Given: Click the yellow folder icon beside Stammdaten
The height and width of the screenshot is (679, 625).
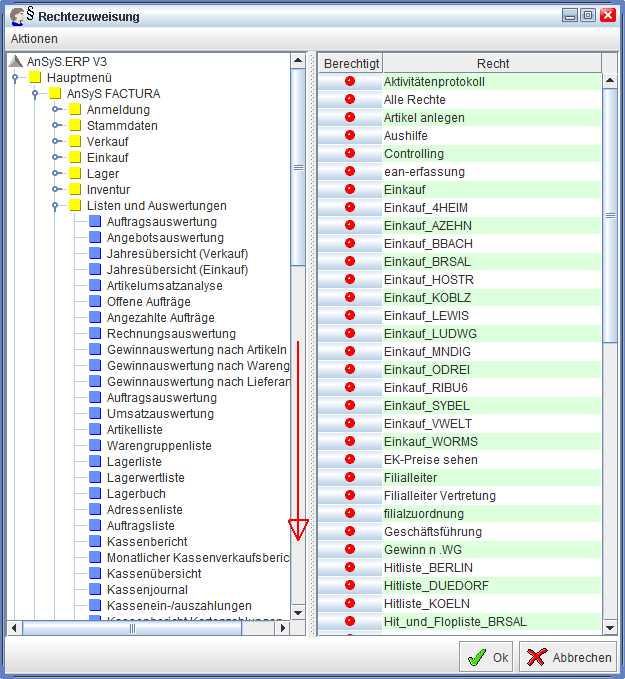Looking at the screenshot, I should coord(75,126).
